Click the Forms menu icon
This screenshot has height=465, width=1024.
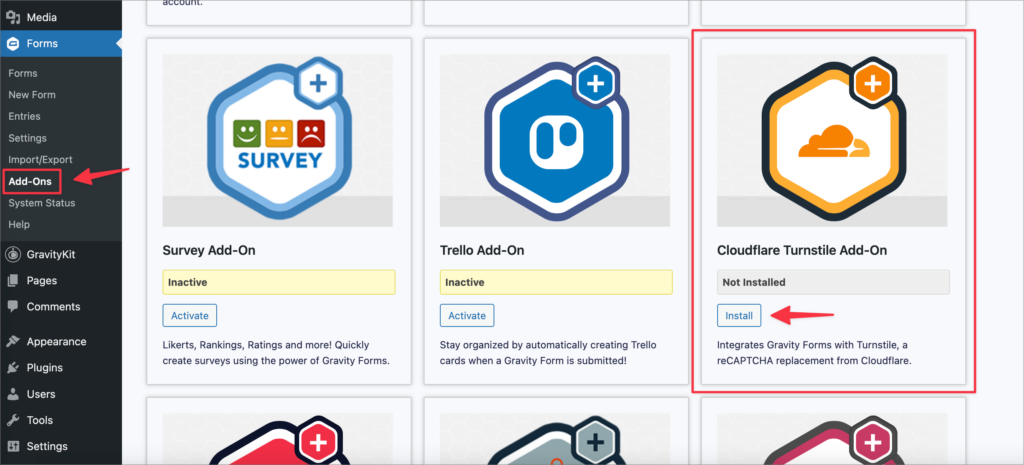tap(13, 44)
